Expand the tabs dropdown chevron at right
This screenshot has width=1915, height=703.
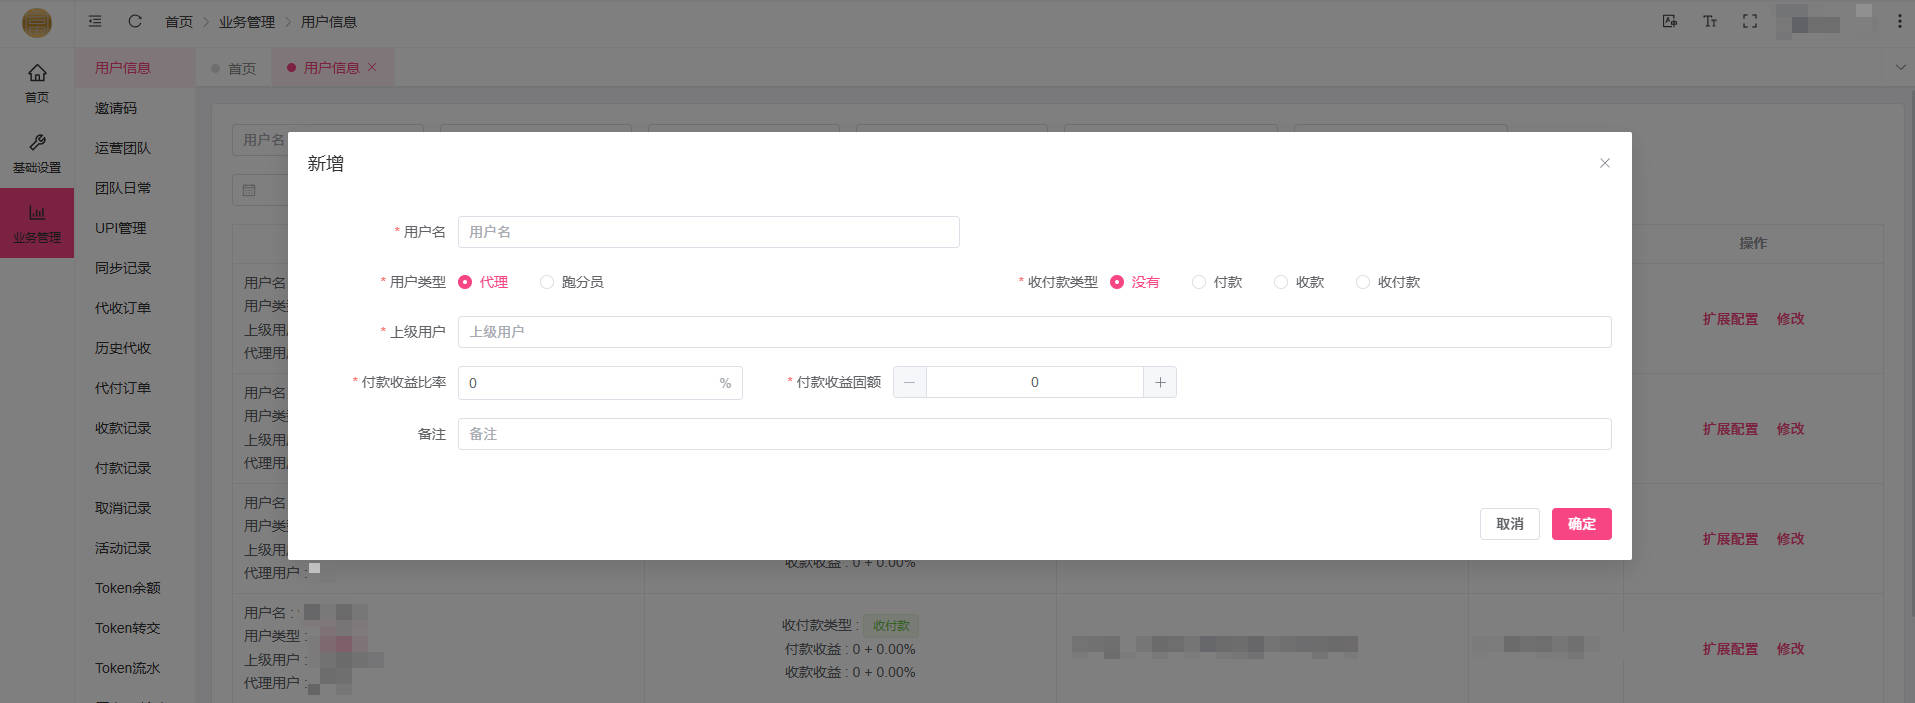click(1900, 67)
